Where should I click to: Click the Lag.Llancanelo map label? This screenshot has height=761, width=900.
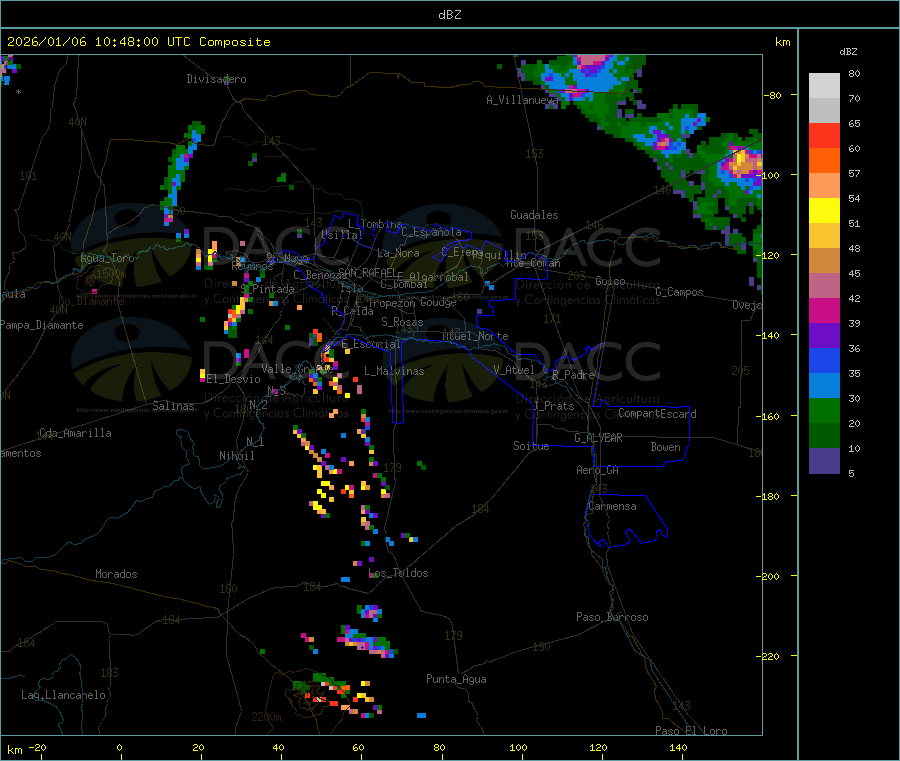coord(63,695)
